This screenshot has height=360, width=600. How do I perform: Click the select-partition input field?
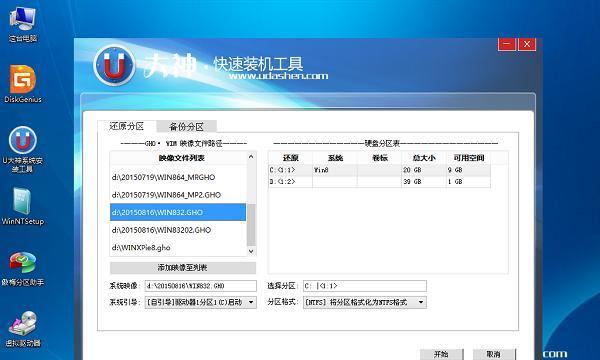click(x=365, y=286)
